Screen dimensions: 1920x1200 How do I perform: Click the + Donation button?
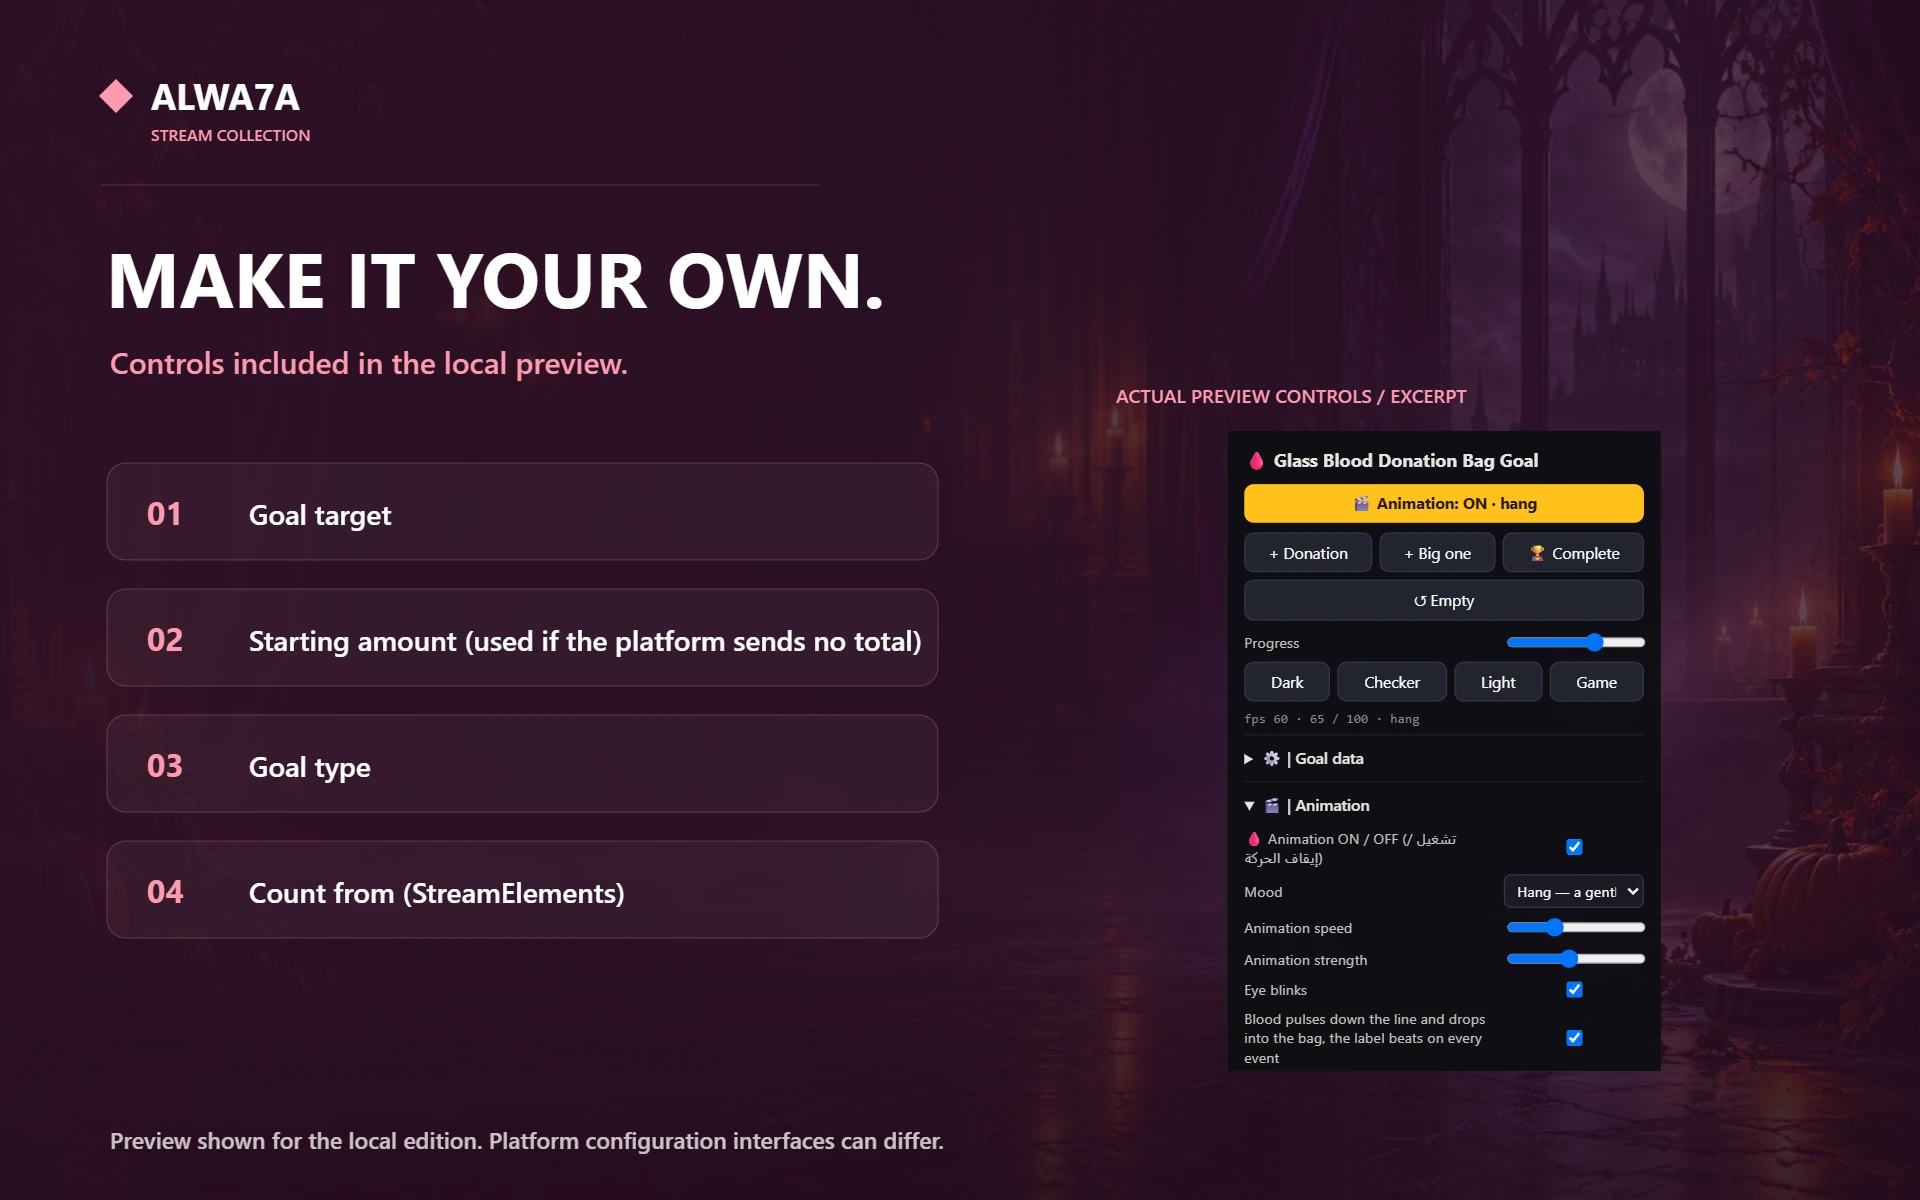1307,554
